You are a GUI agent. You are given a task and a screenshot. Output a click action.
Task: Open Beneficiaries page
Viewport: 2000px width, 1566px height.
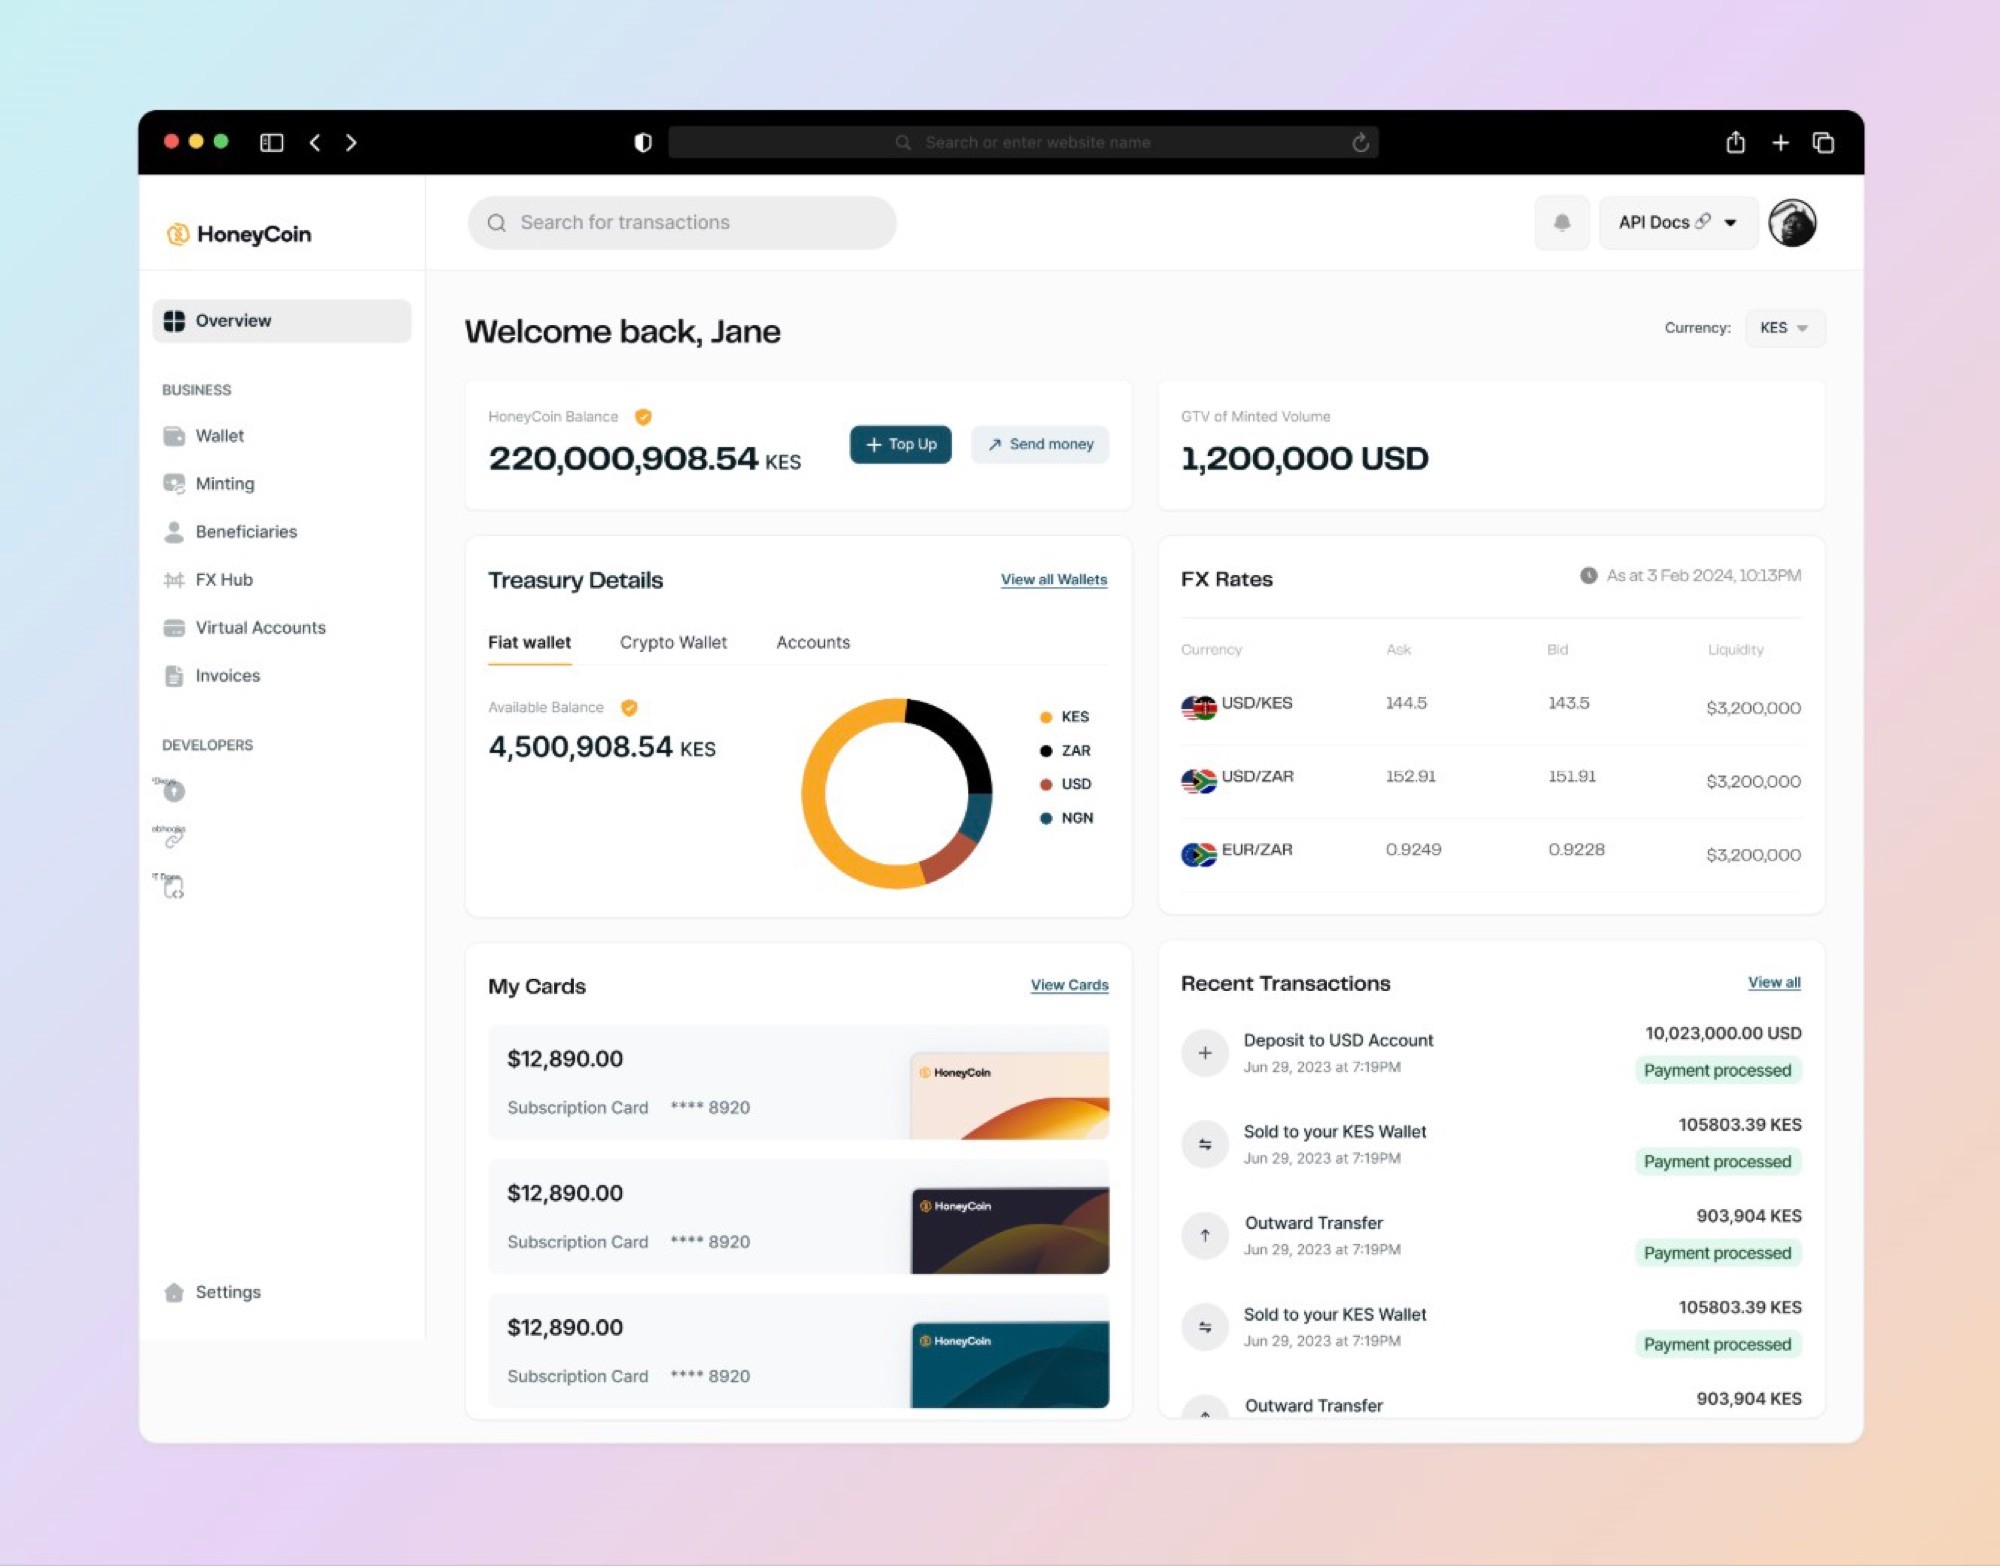(229, 532)
